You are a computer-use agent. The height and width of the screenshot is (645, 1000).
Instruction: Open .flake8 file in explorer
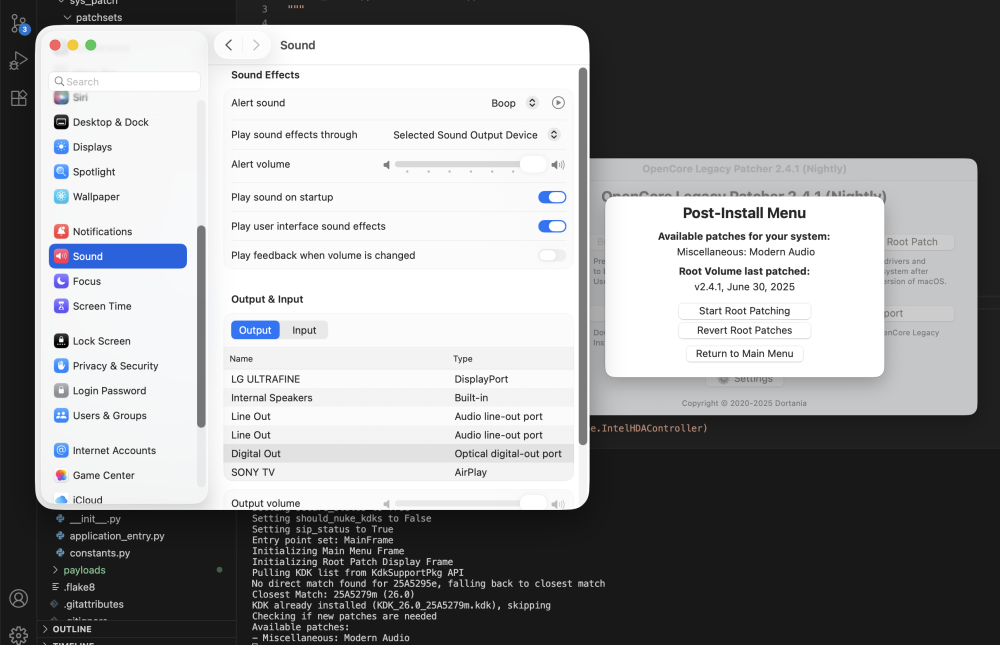[79, 587]
